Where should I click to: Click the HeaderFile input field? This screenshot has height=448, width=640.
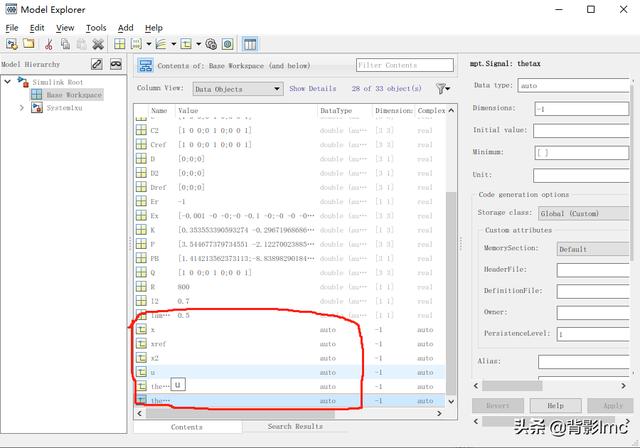coord(593,270)
